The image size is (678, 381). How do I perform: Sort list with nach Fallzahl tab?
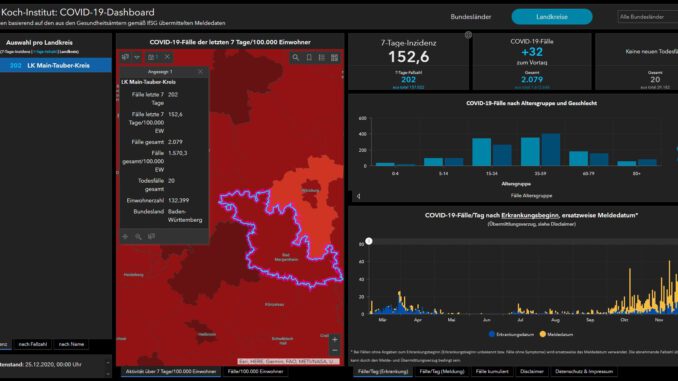(x=33, y=344)
